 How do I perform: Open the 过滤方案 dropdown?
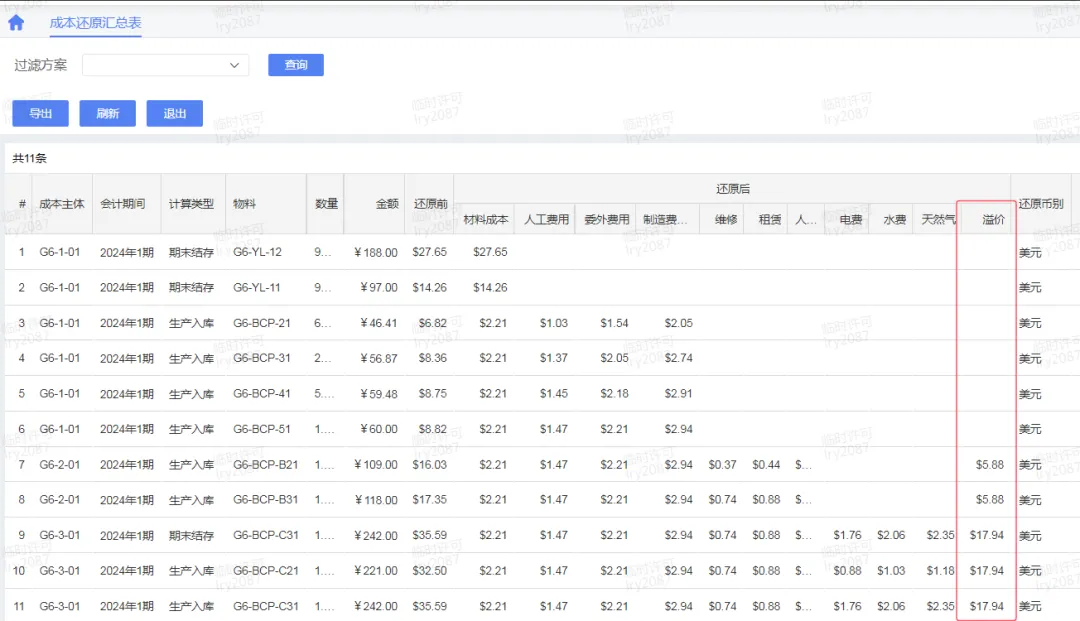165,65
